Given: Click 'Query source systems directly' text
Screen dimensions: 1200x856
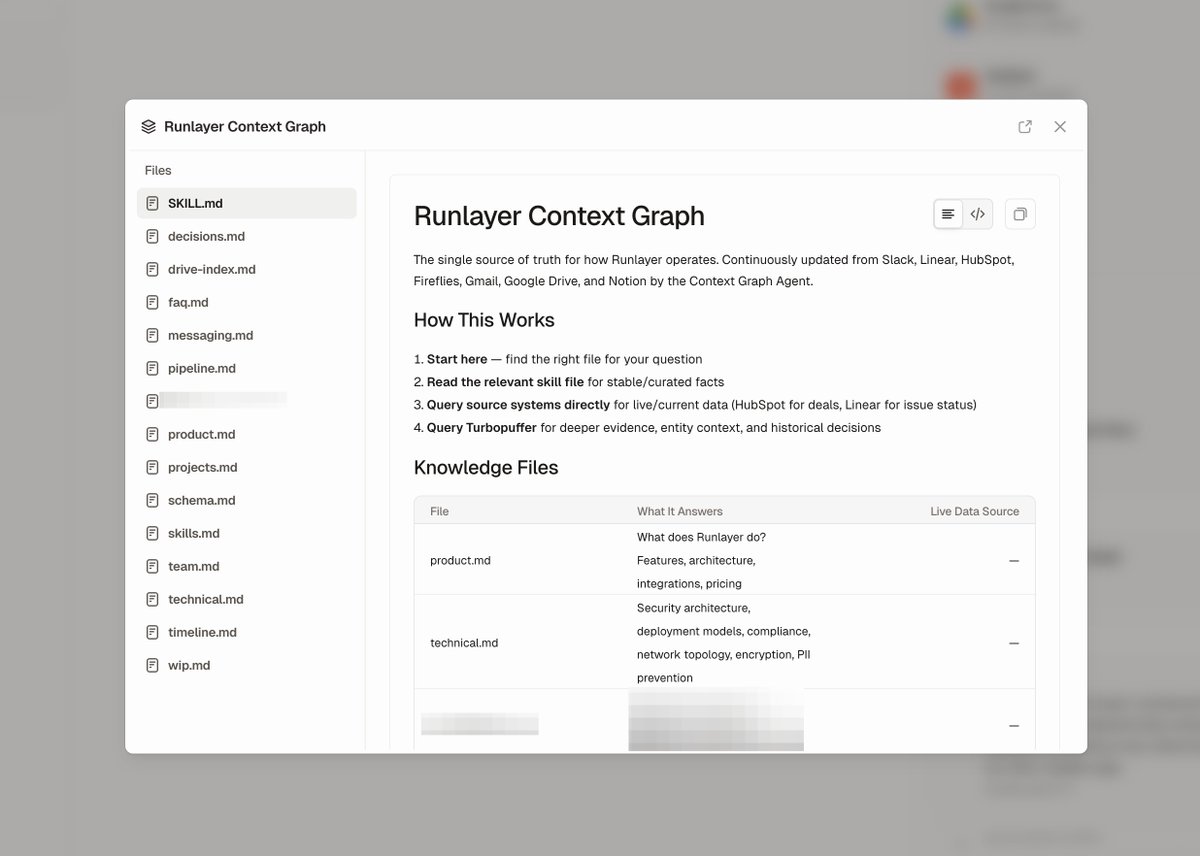Looking at the screenshot, I should pyautogui.click(x=518, y=405).
